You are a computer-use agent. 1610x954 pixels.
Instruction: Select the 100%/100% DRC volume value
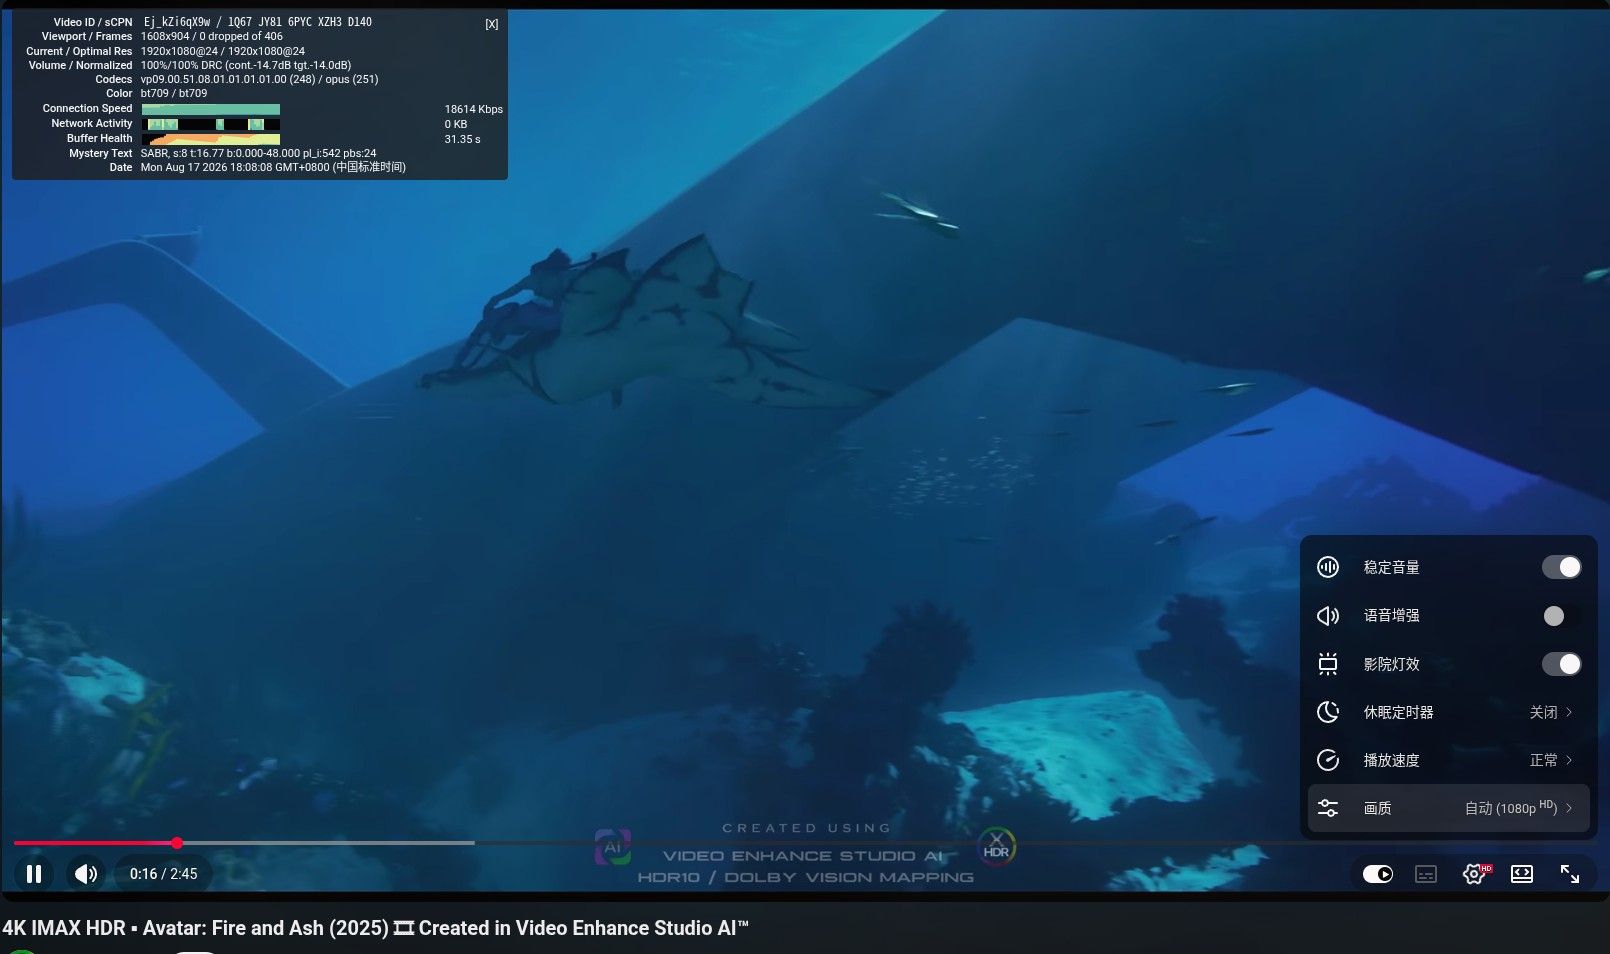pos(246,65)
